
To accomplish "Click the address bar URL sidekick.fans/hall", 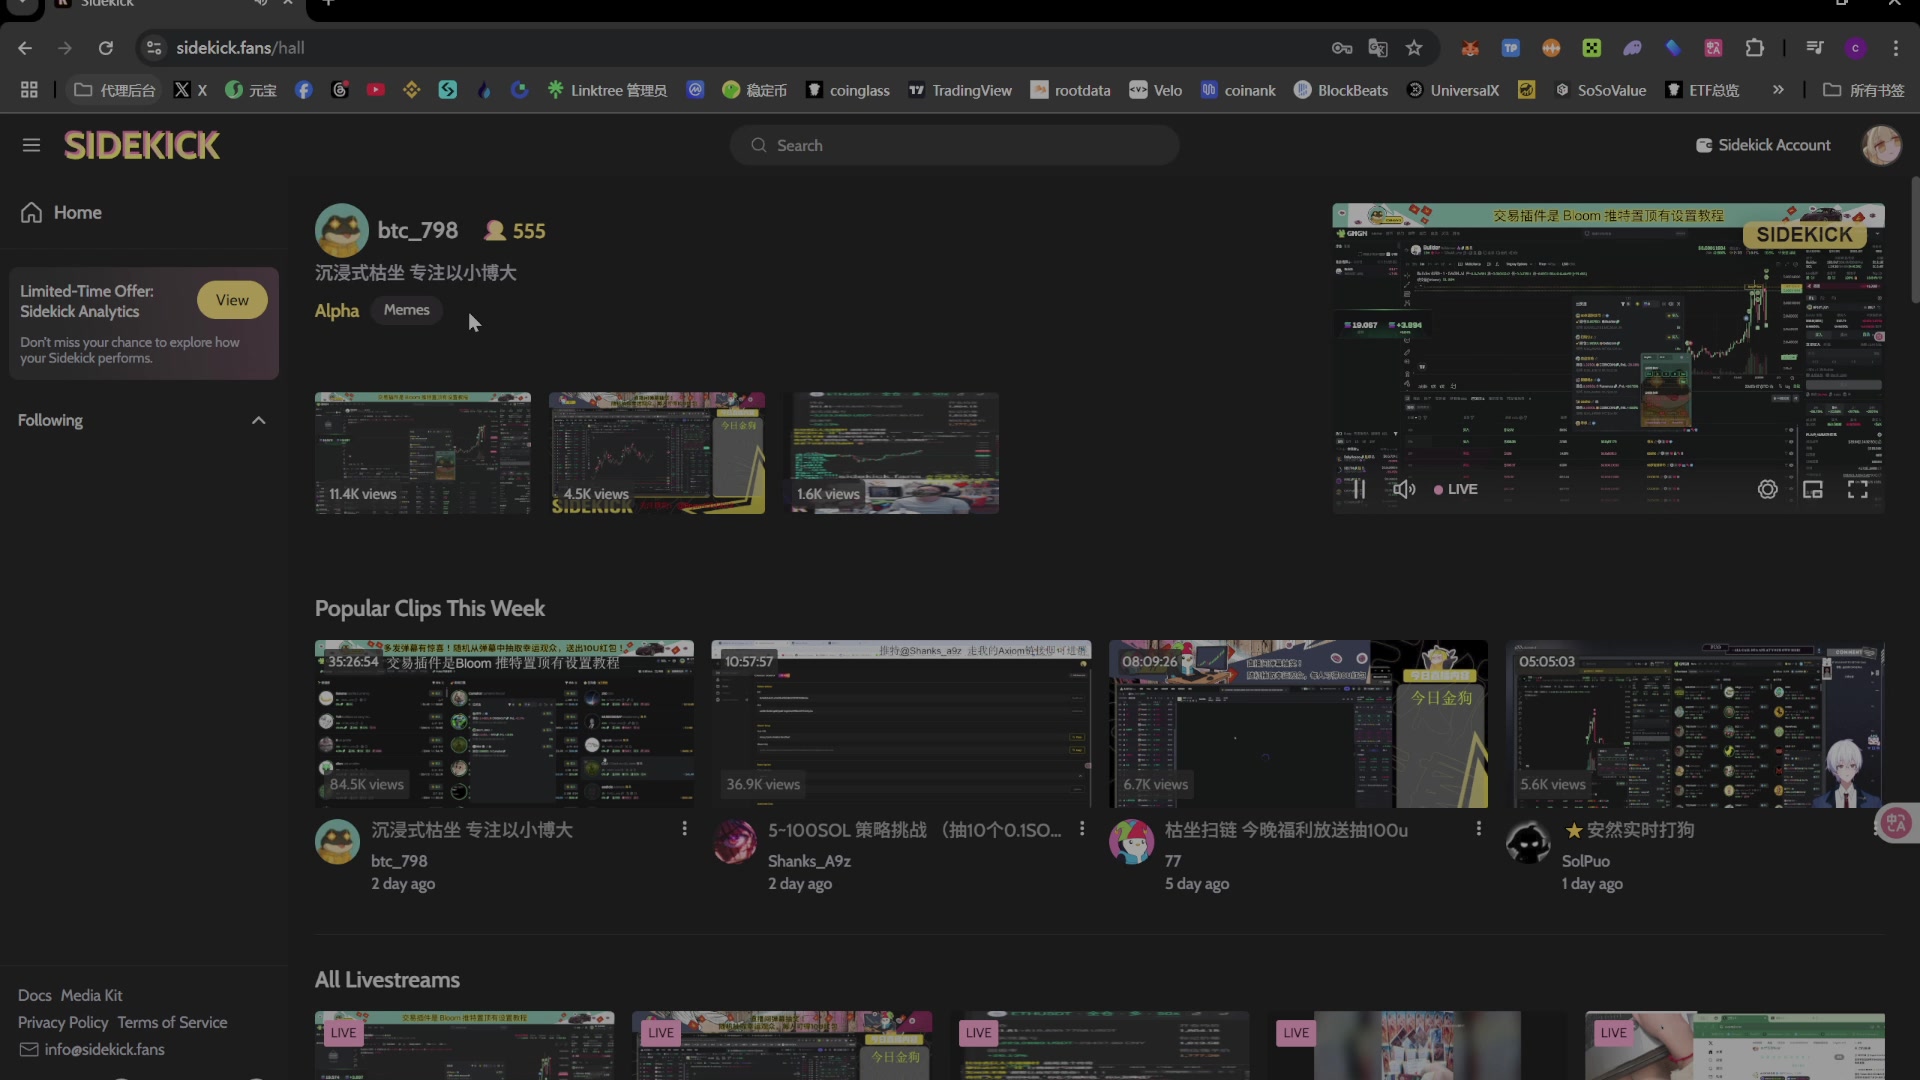I will coord(240,48).
